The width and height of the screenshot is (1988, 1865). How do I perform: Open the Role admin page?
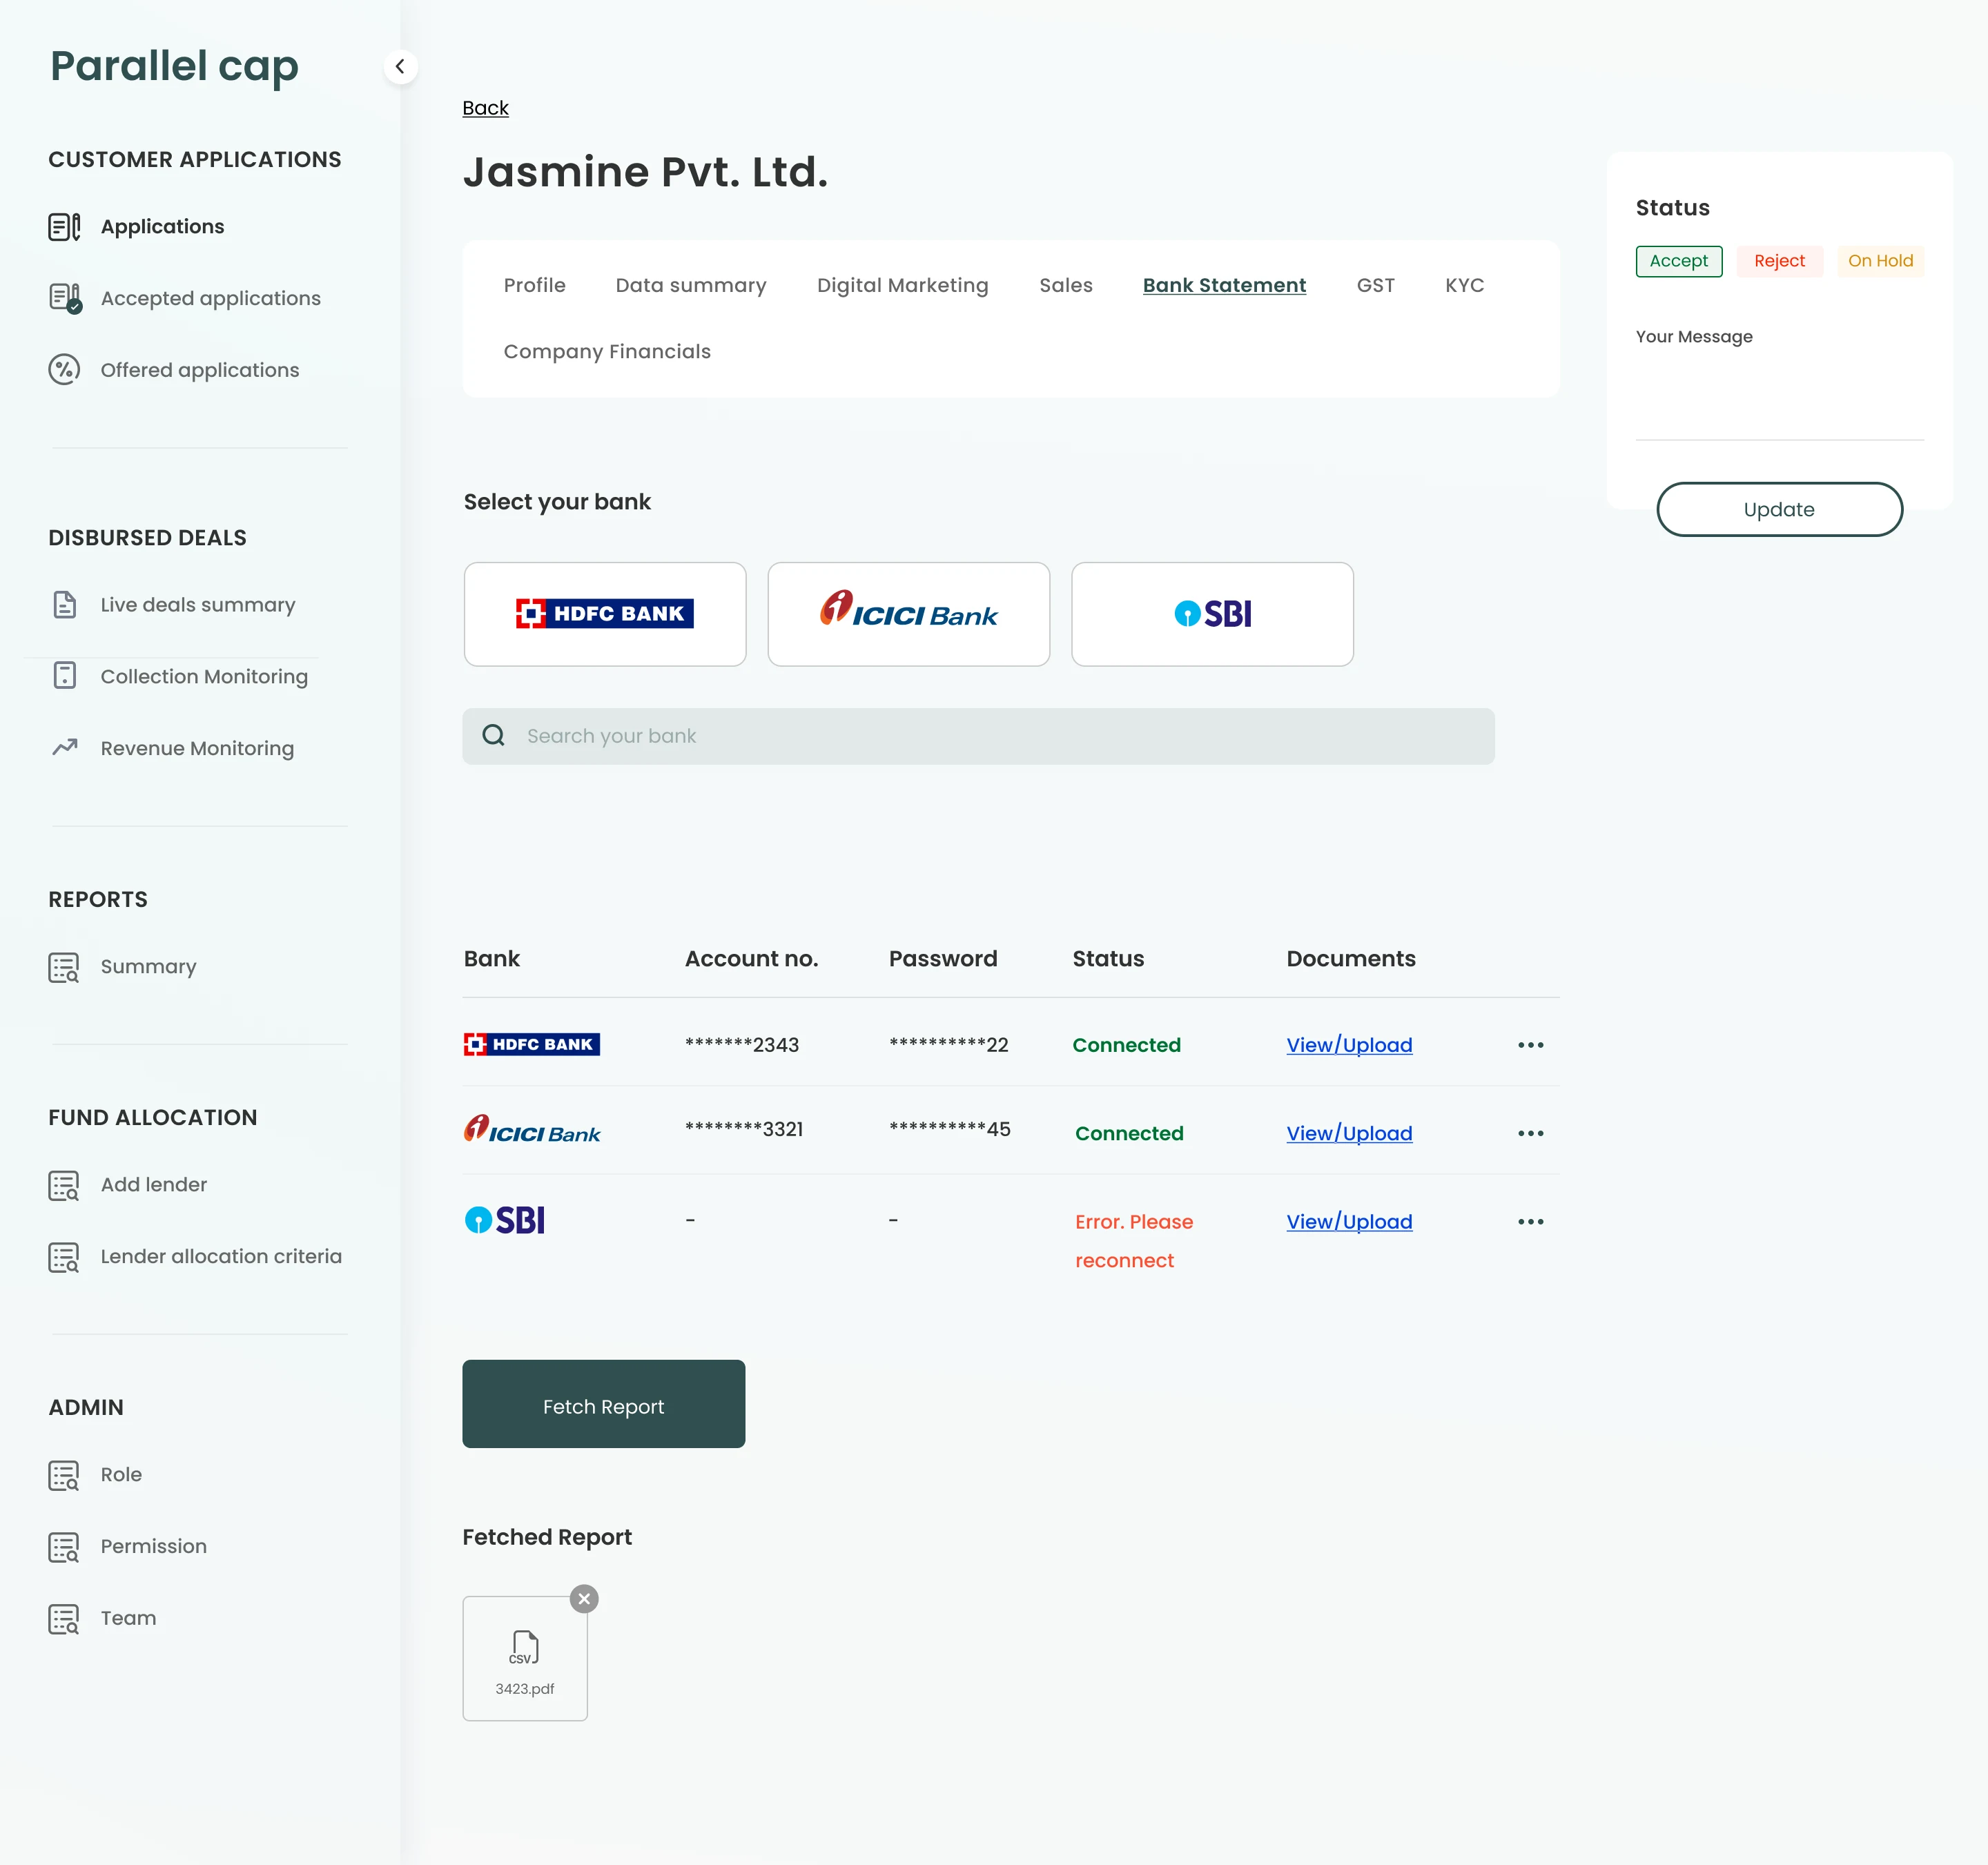(121, 1475)
